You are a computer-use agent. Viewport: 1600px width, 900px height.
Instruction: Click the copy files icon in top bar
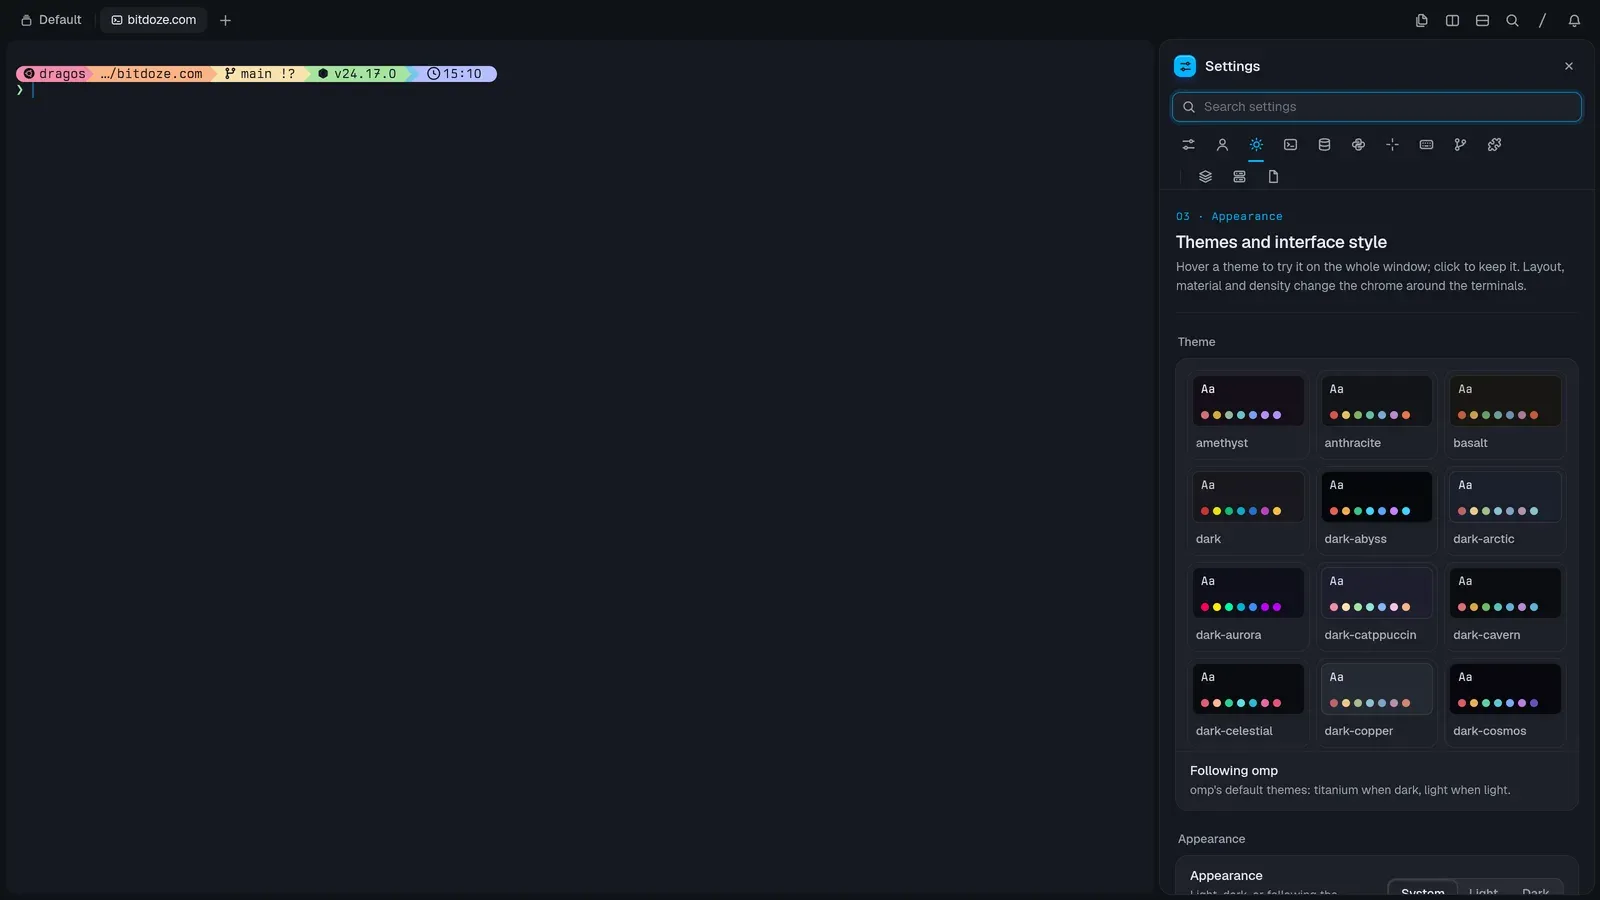point(1421,20)
